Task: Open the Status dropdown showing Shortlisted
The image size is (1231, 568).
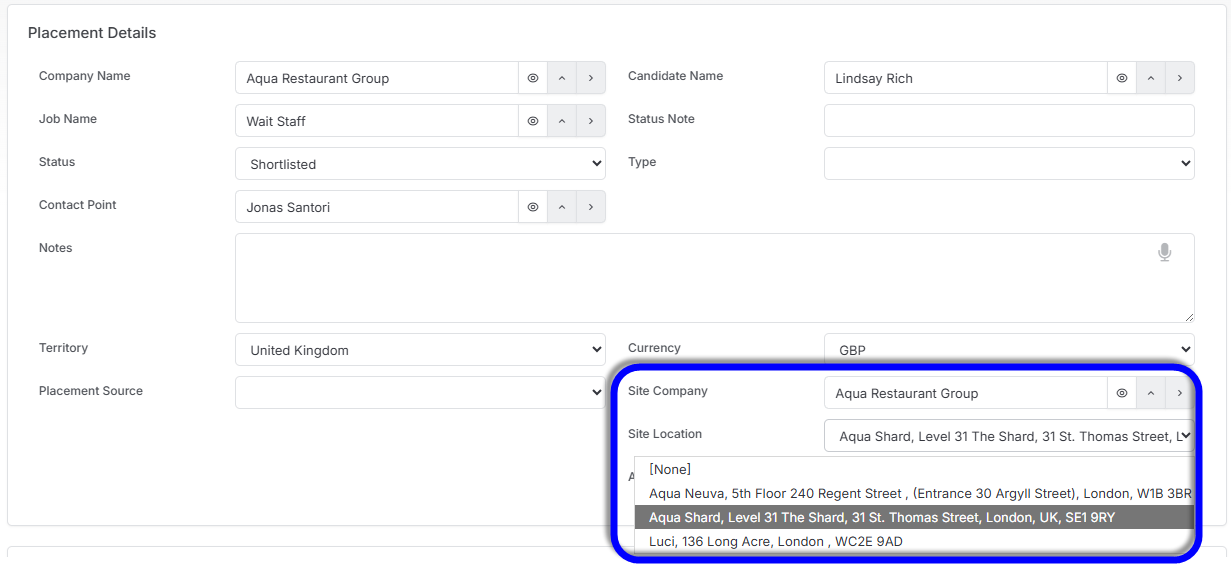Action: pyautogui.click(x=420, y=164)
